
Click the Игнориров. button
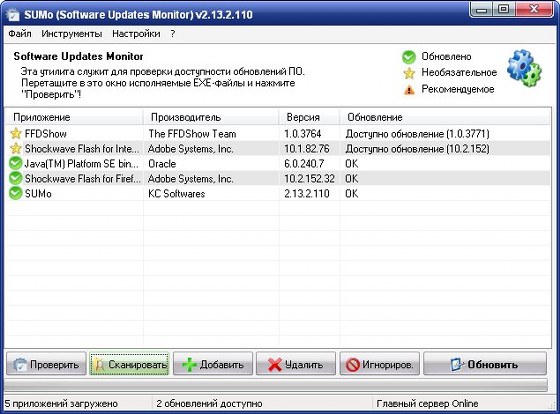pyautogui.click(x=380, y=364)
